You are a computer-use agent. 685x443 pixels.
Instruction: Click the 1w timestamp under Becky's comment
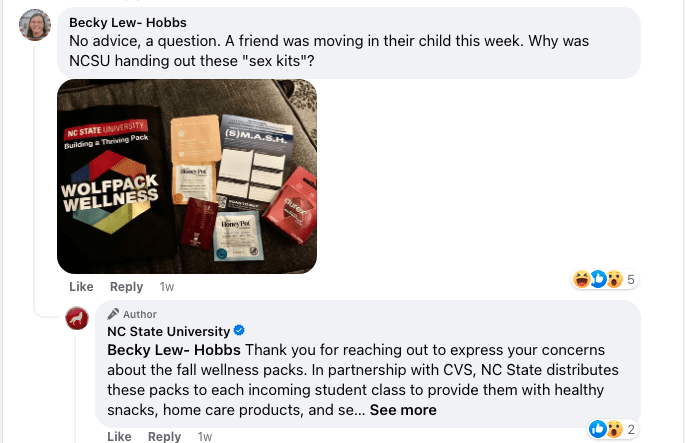click(167, 287)
